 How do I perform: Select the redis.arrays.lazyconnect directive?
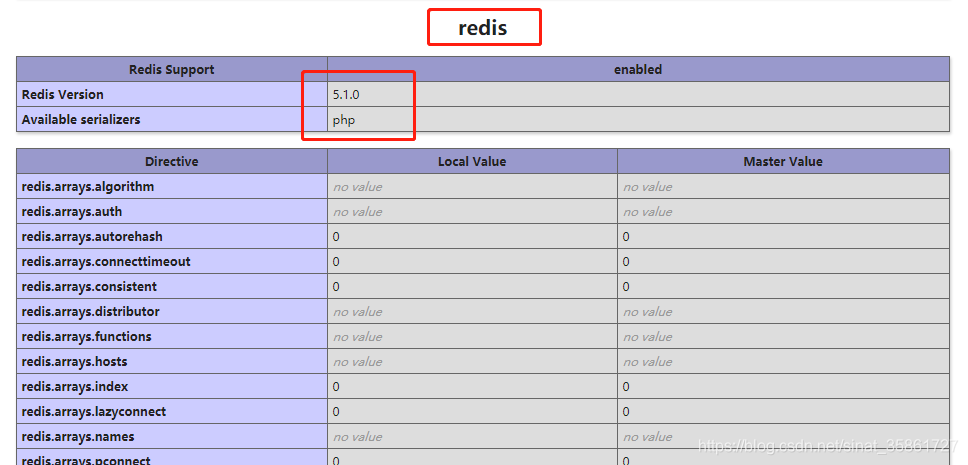(94, 411)
